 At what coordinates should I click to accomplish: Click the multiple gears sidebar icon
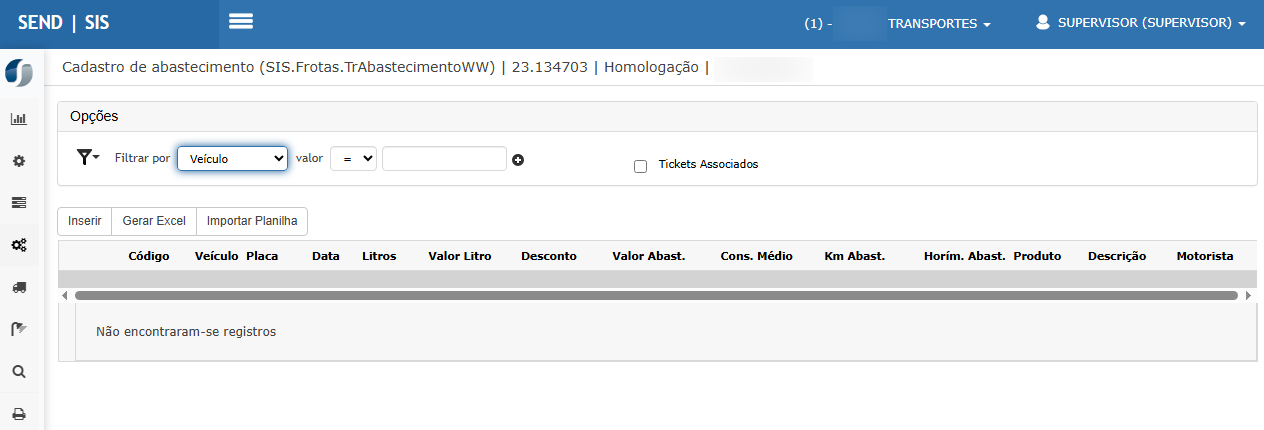pos(18,245)
